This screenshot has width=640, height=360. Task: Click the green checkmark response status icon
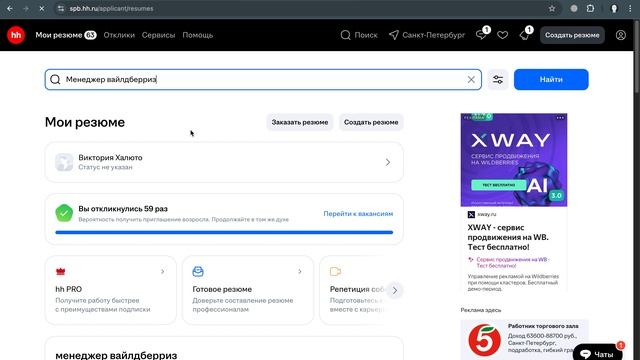[64, 213]
